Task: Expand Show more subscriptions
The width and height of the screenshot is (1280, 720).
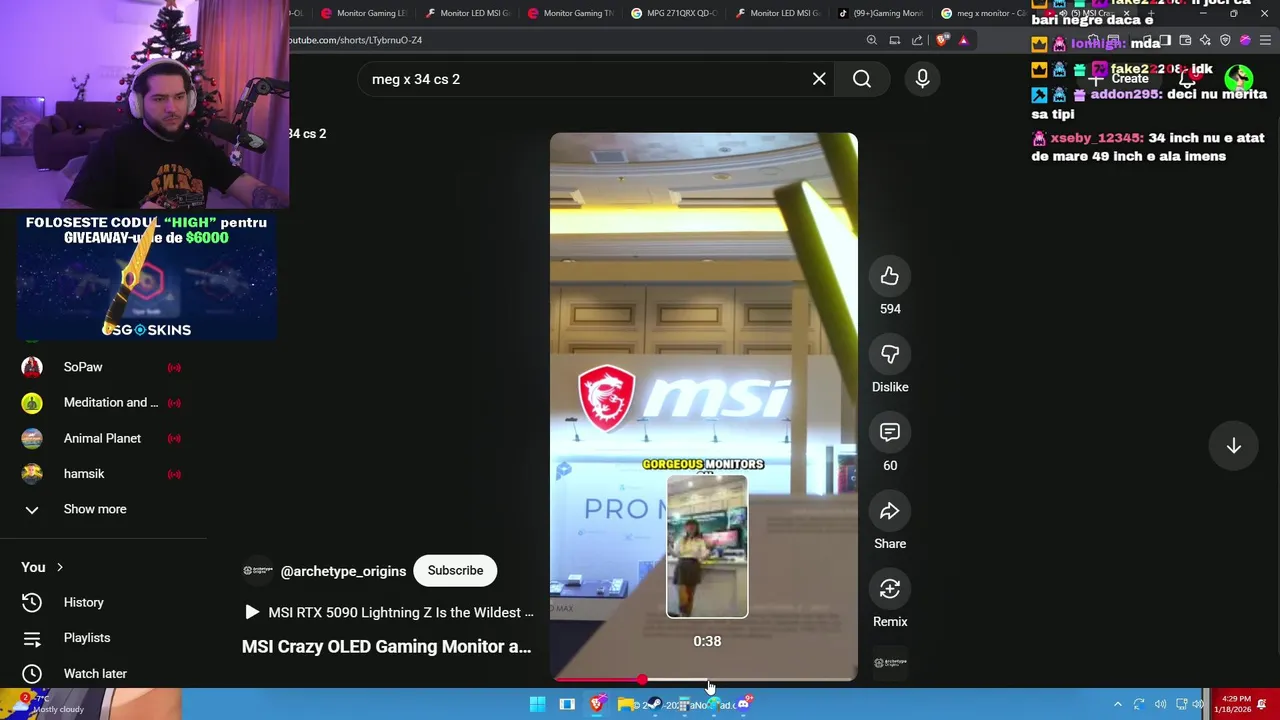Action: pos(95,509)
